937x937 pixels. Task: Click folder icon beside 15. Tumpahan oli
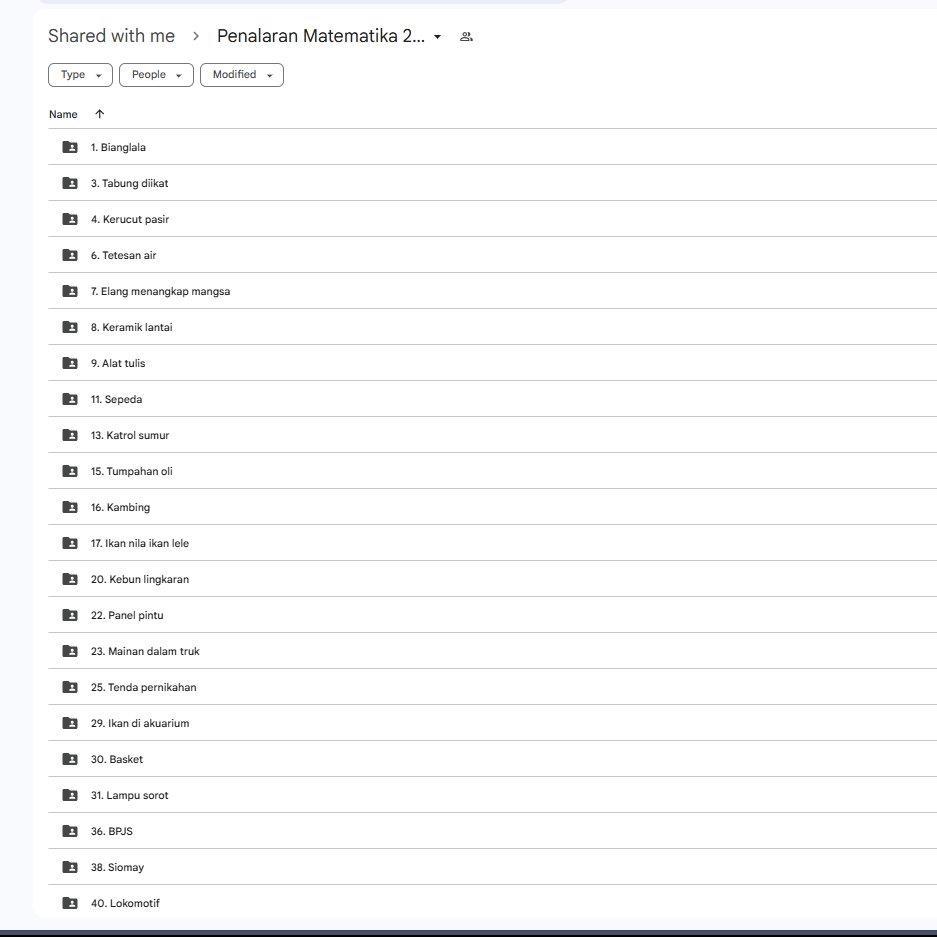click(70, 471)
